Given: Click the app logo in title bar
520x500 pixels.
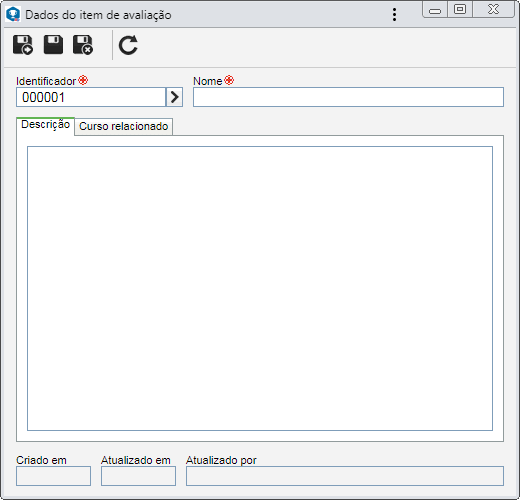Looking at the screenshot, I should click(13, 15).
